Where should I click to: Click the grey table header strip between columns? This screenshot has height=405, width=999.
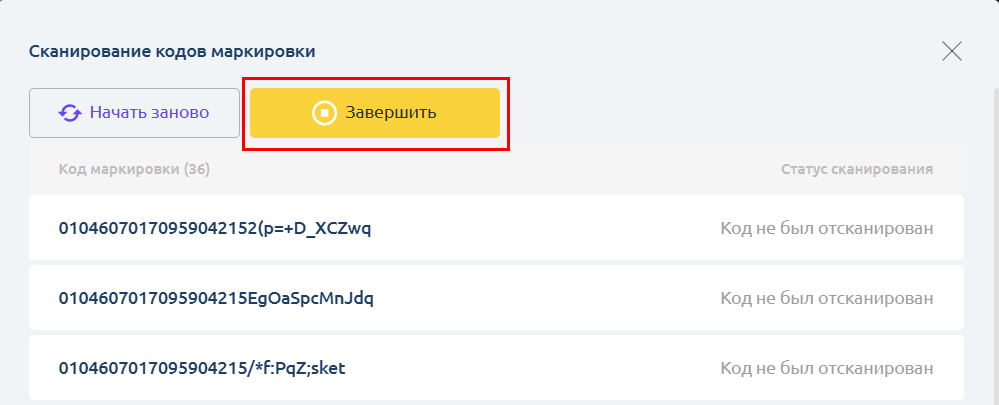[497, 169]
